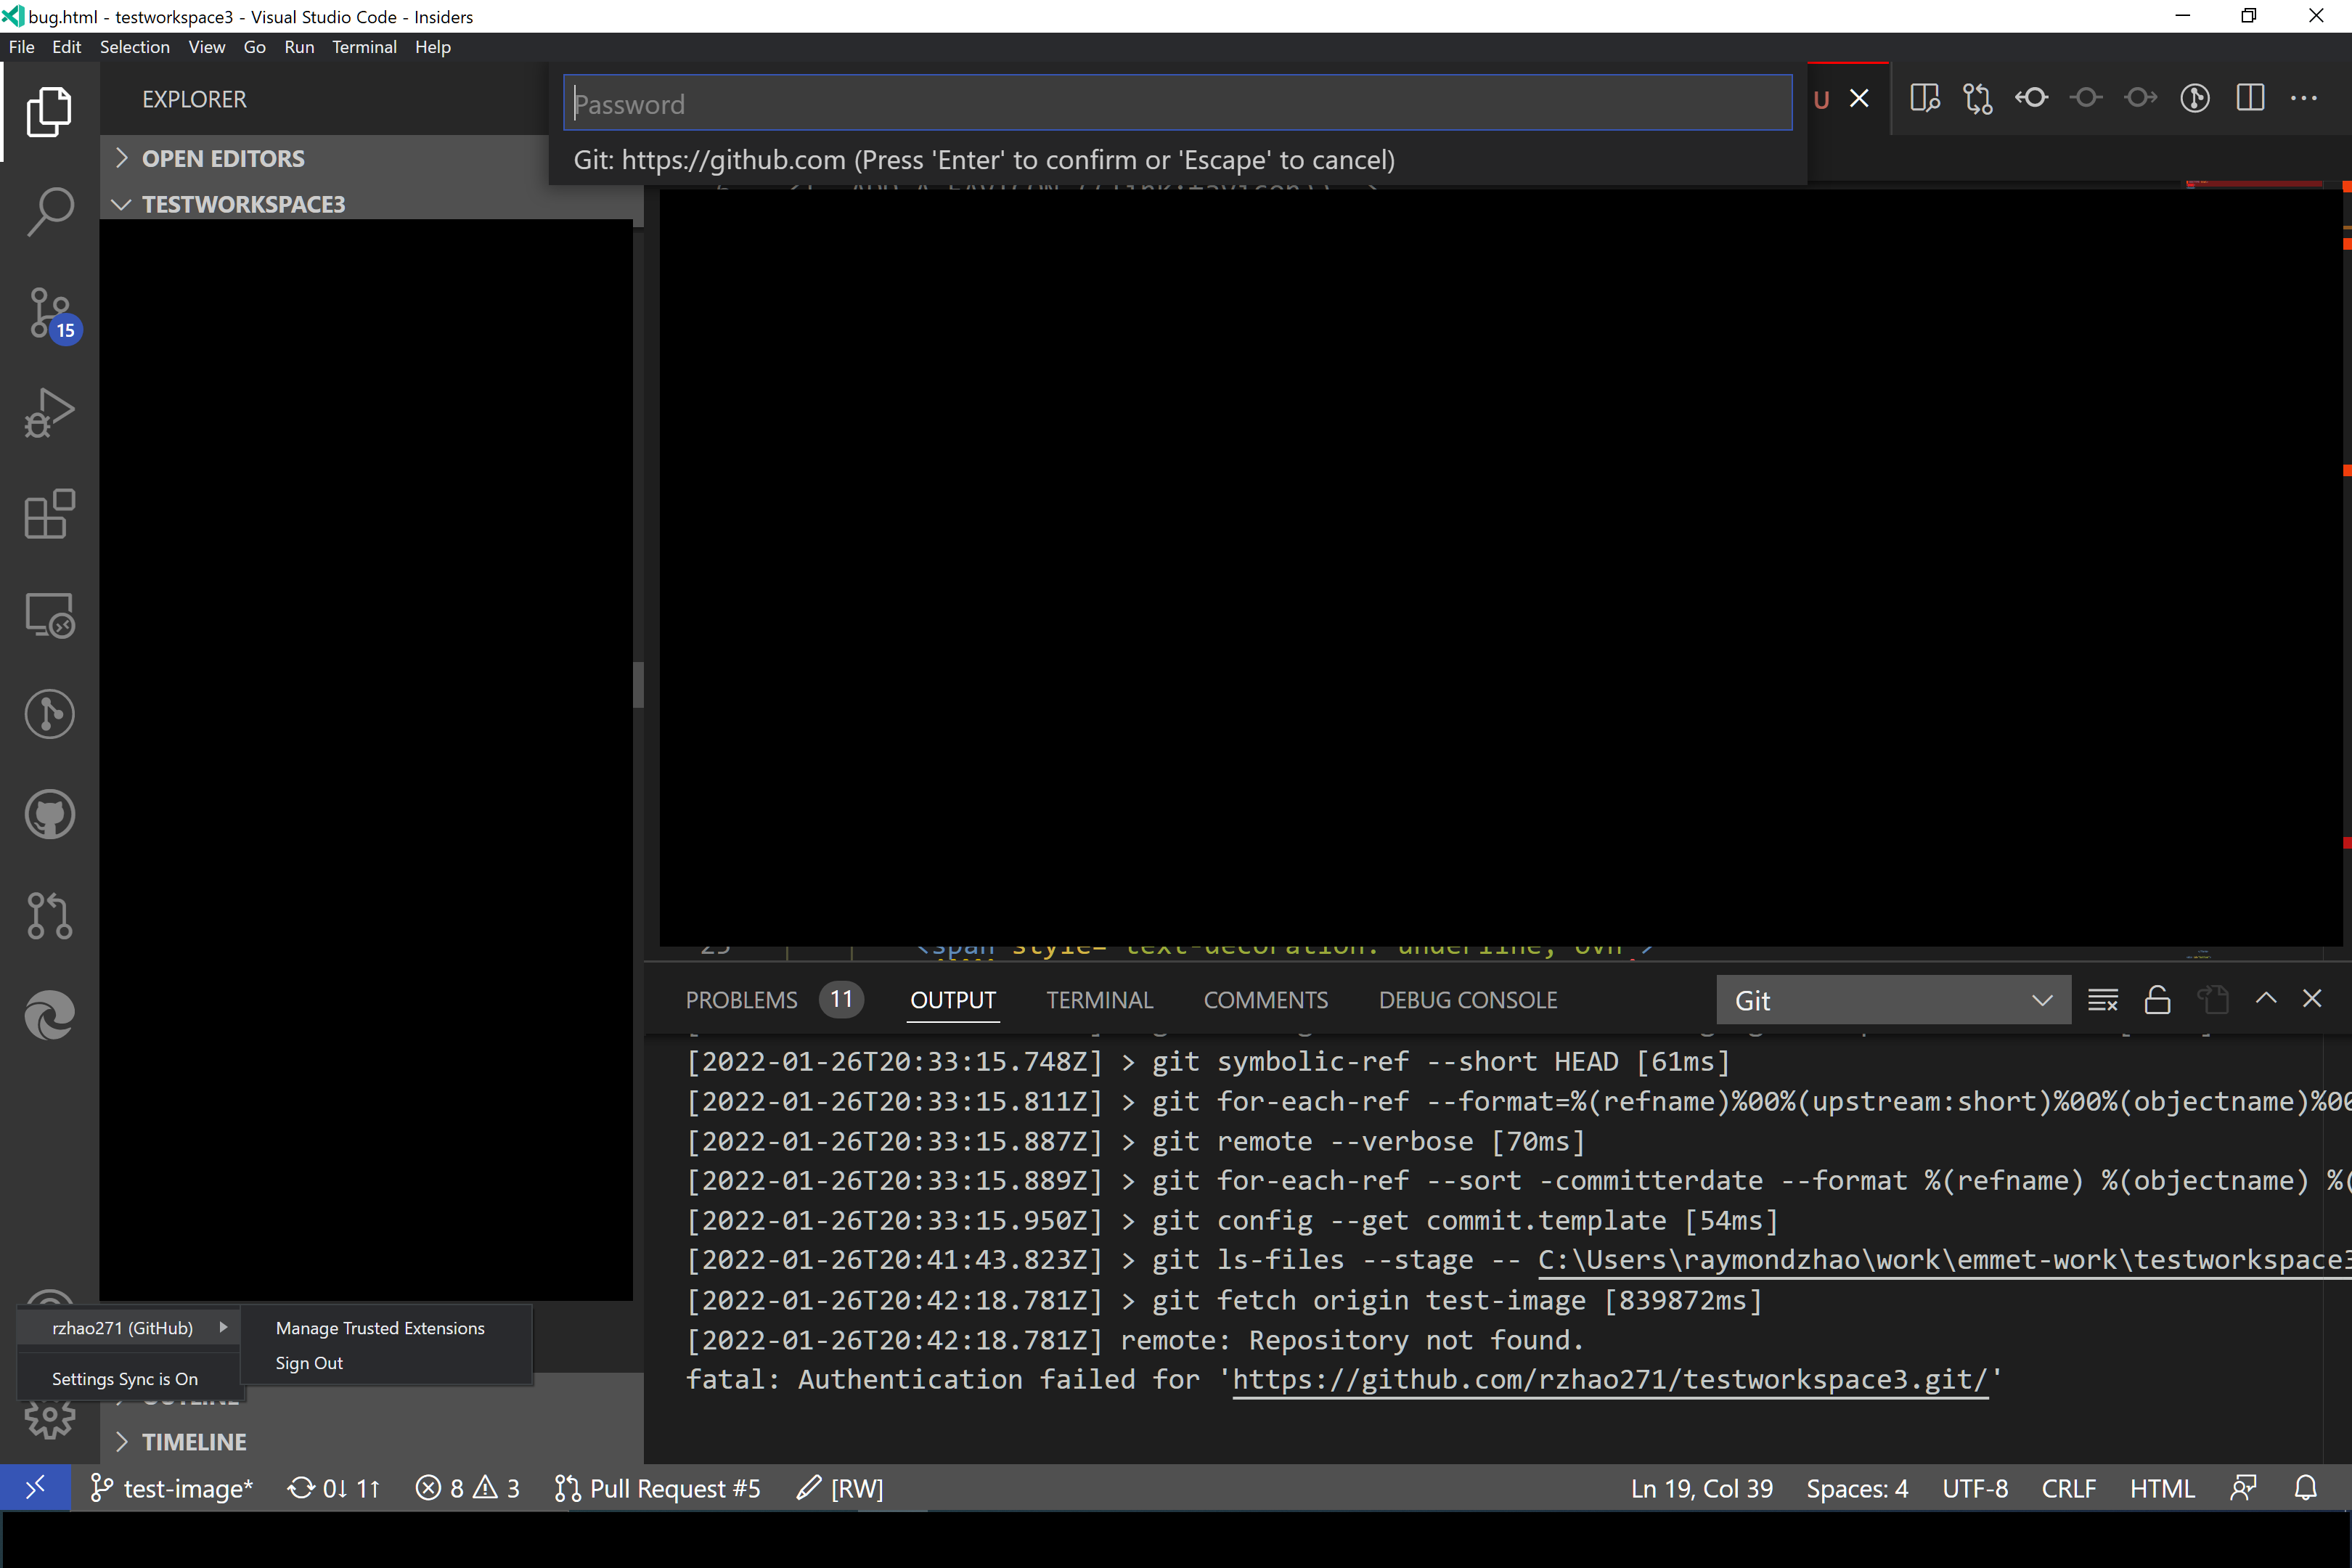Open the Search view in activity bar
This screenshot has width=2352, height=1568.
tap(49, 211)
